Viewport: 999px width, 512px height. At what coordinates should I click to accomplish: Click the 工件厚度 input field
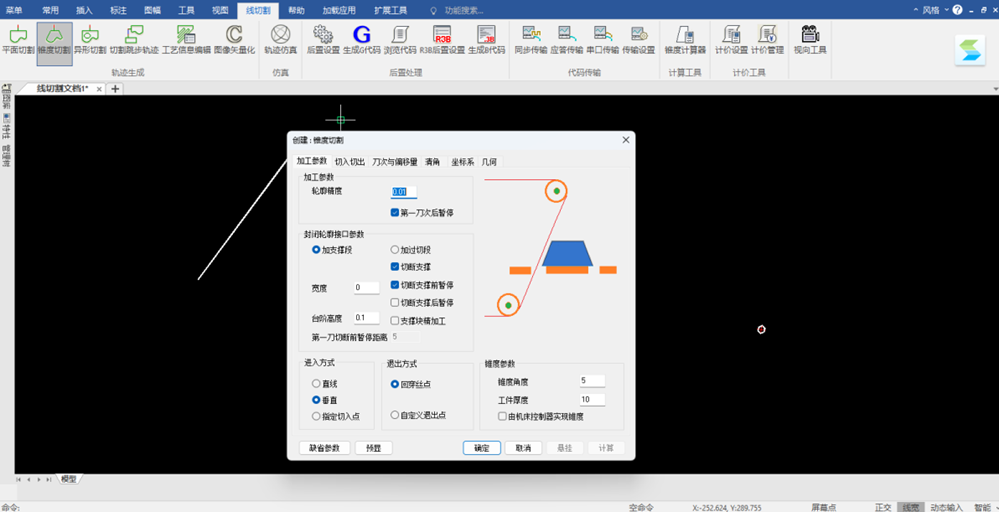click(592, 400)
